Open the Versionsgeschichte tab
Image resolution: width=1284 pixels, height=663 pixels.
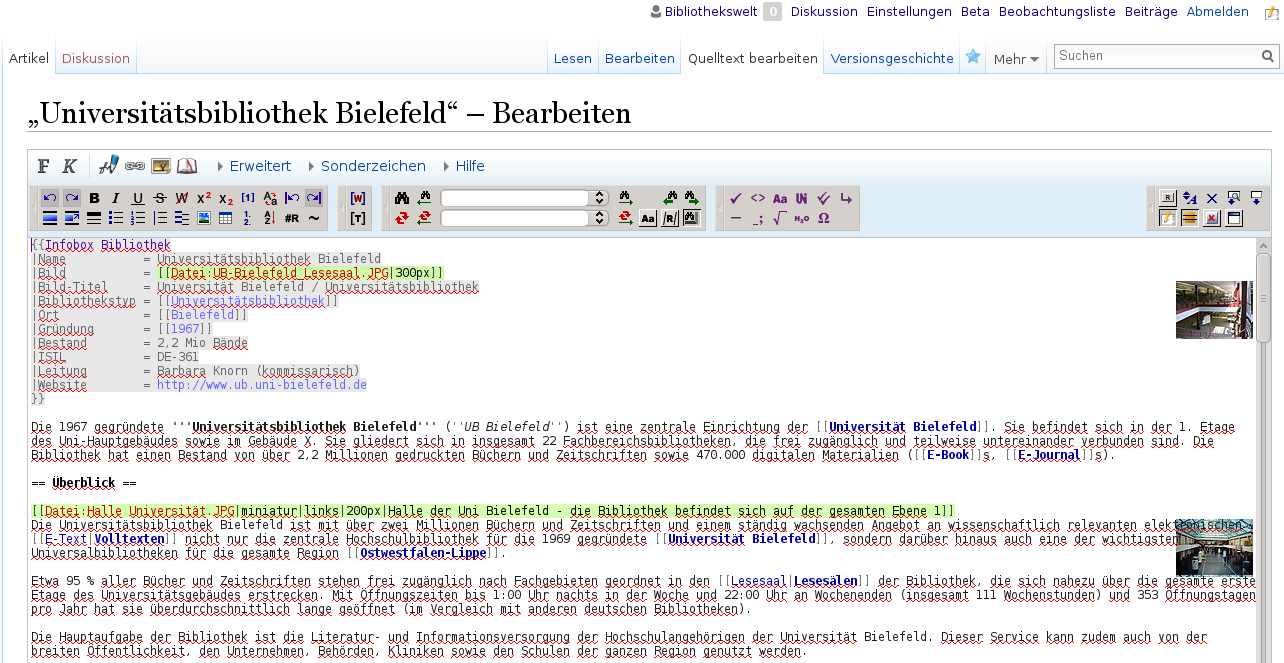[892, 58]
